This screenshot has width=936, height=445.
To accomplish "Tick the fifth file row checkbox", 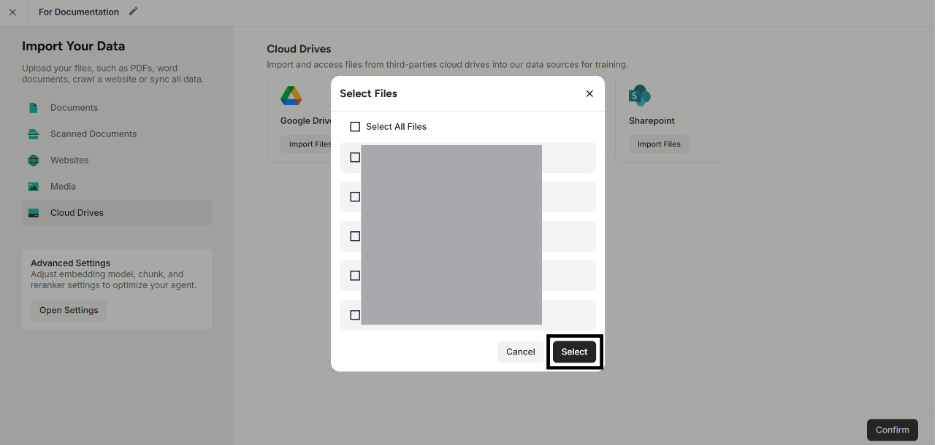I will [355, 315].
